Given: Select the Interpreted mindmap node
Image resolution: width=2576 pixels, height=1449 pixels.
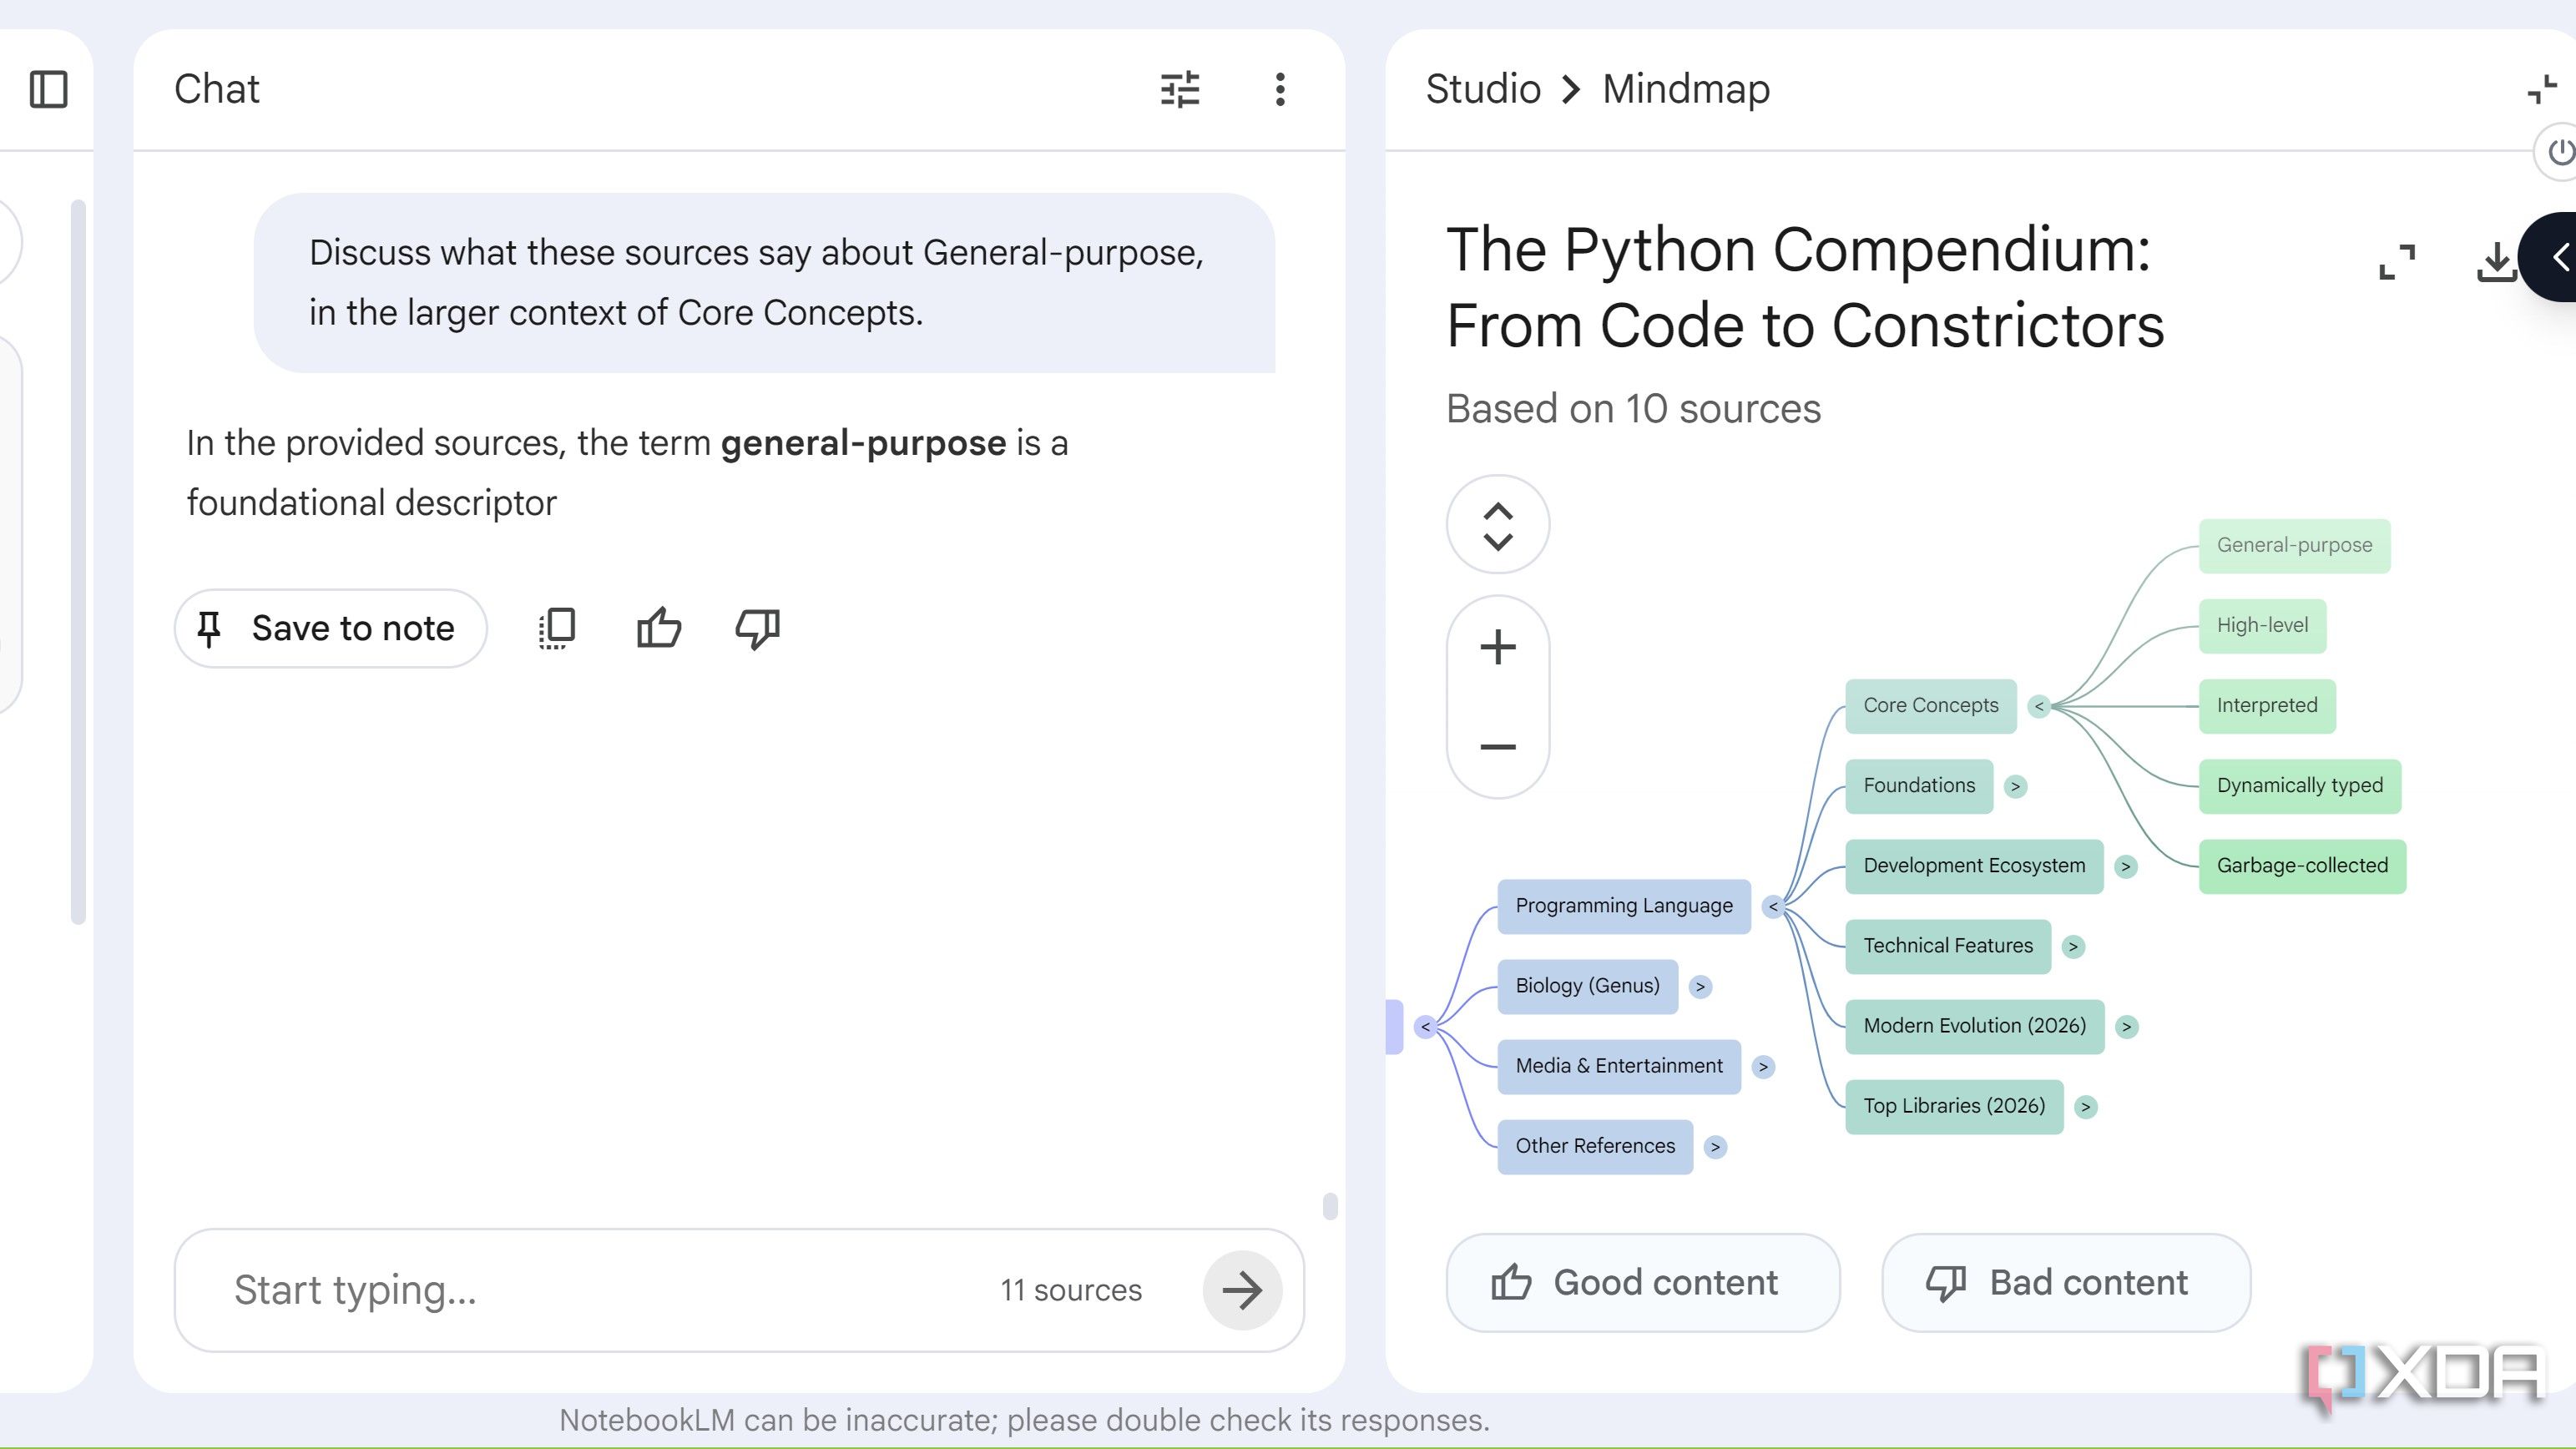Looking at the screenshot, I should (2267, 706).
